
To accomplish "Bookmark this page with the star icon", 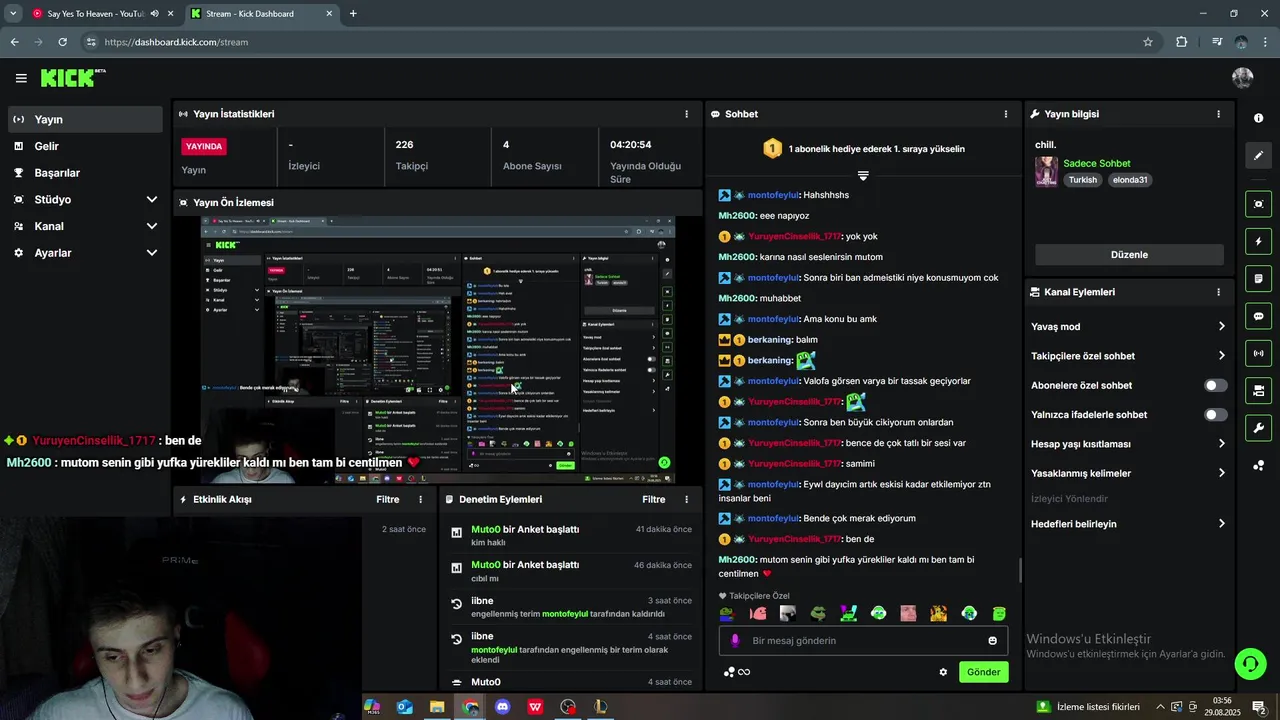I will 1148,42.
